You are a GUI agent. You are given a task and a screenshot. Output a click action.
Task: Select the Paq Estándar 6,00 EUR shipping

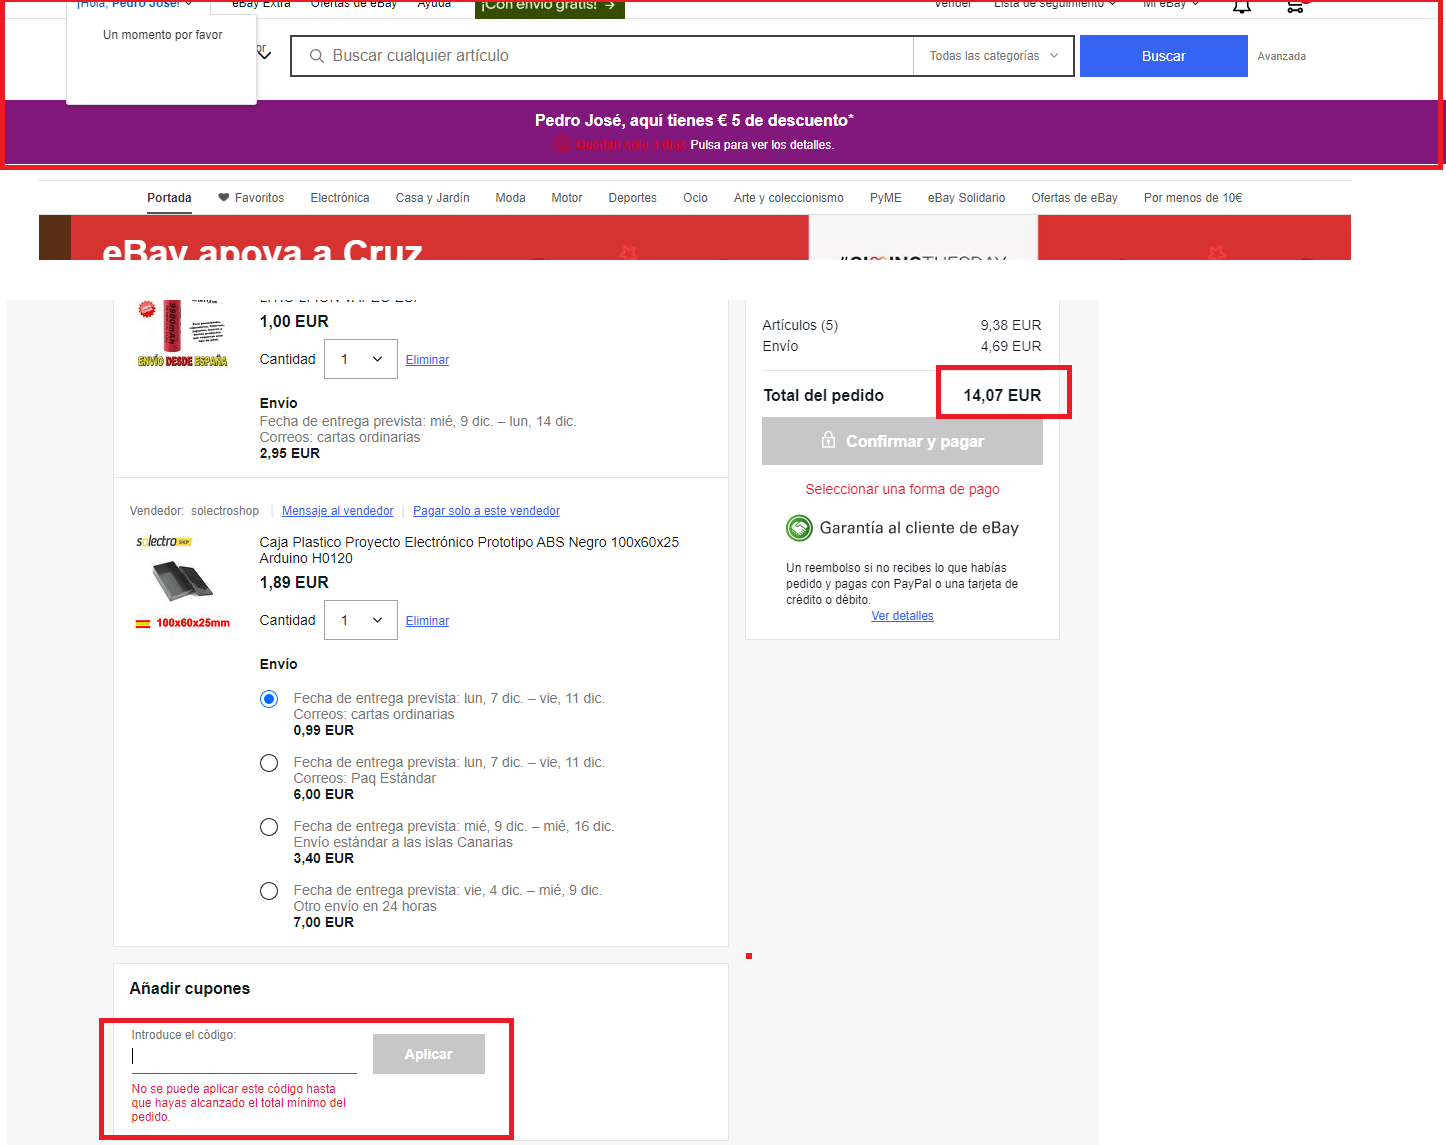click(269, 763)
